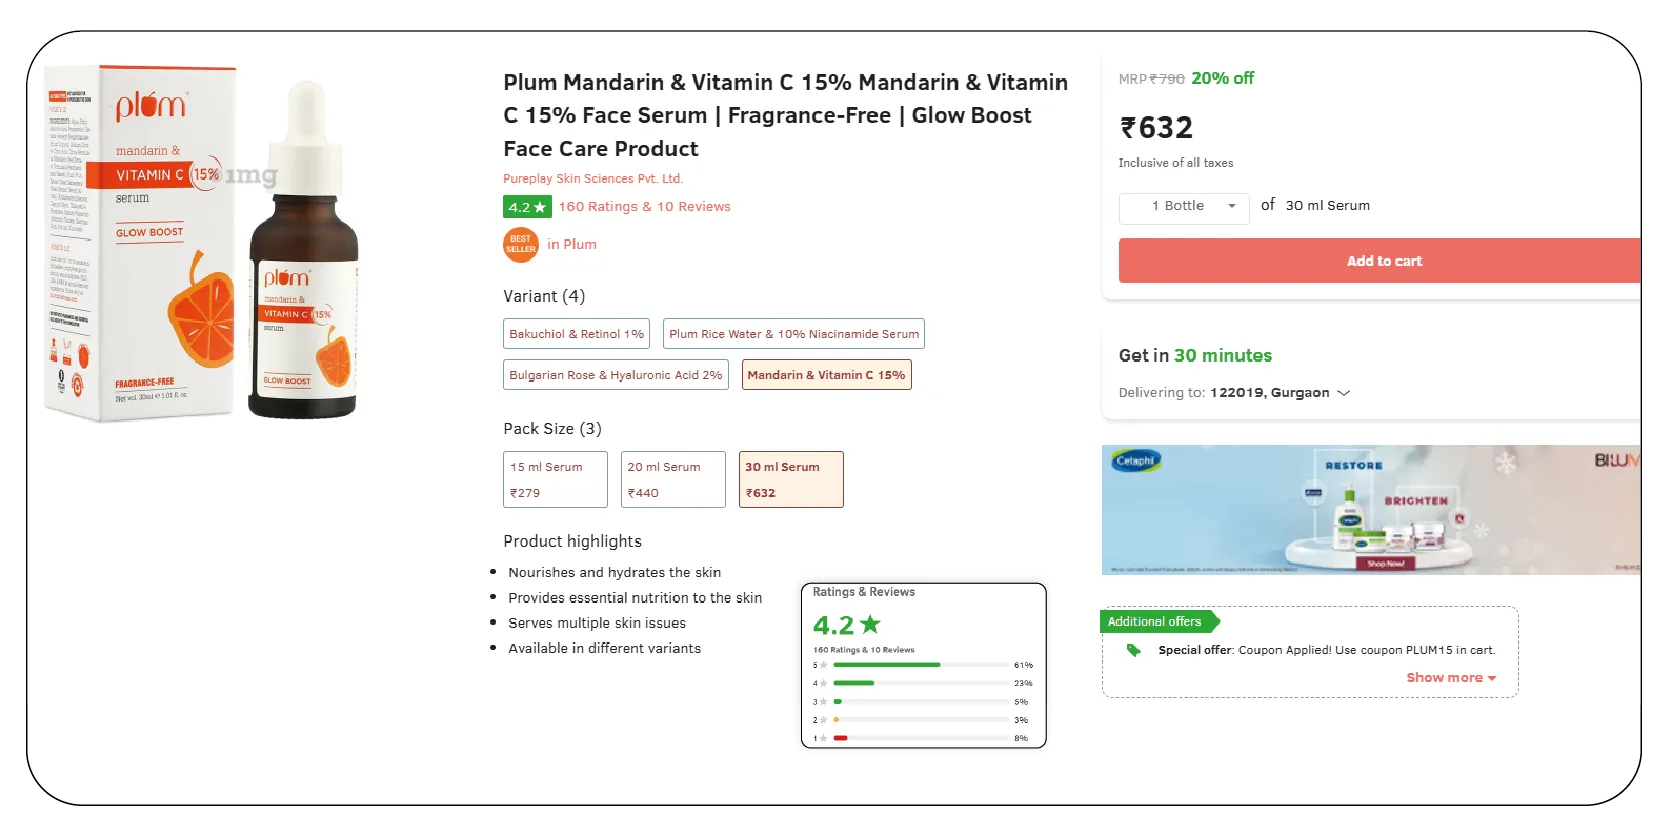Switch to the 20 ml Serum option
Viewport: 1665px width, 827px height.
point(673,479)
